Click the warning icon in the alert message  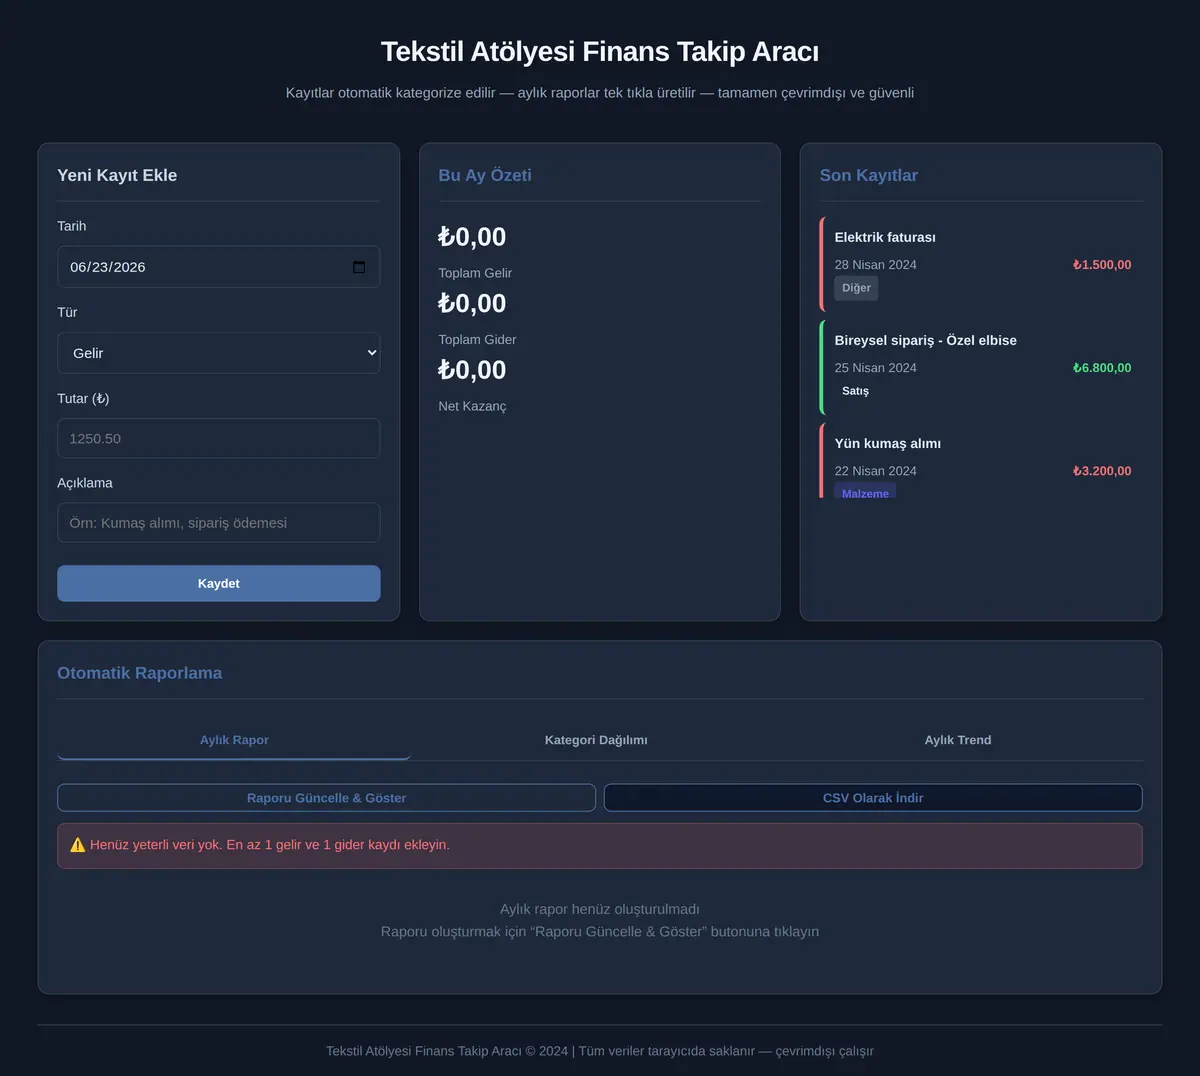[x=78, y=845]
